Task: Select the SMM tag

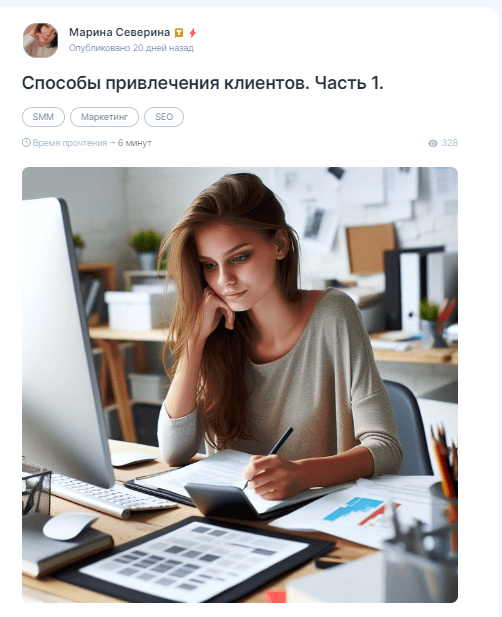Action: click(43, 117)
